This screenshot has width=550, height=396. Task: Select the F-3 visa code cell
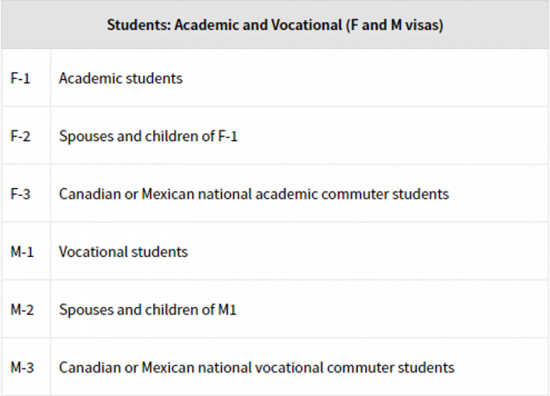tap(26, 194)
